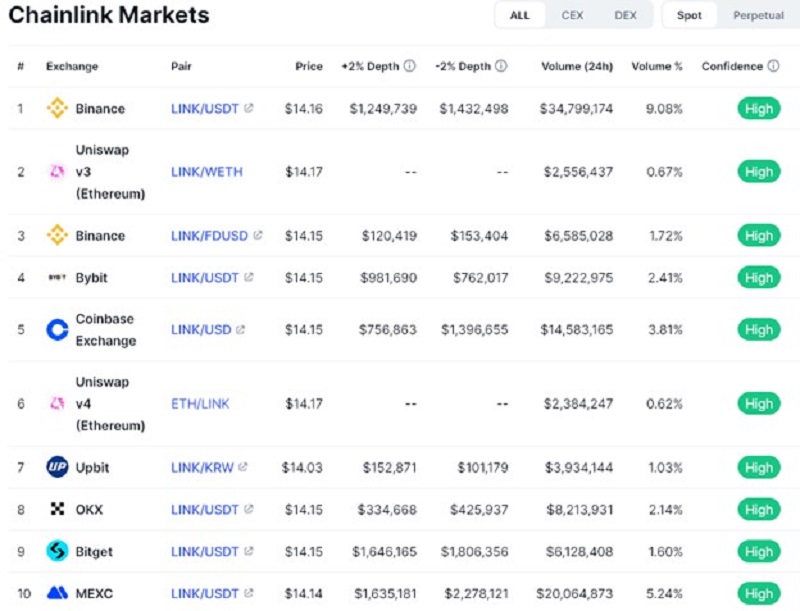Screen dimensions: 800x611
Task: Click external link icon beside LINK/FDUSD
Action: (258, 235)
